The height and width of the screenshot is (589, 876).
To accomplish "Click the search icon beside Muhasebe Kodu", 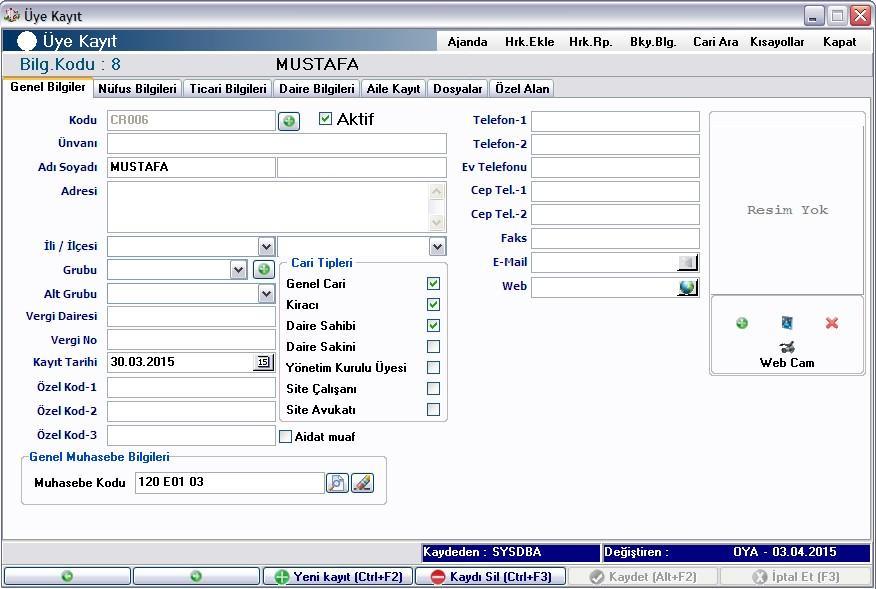I will (x=337, y=483).
